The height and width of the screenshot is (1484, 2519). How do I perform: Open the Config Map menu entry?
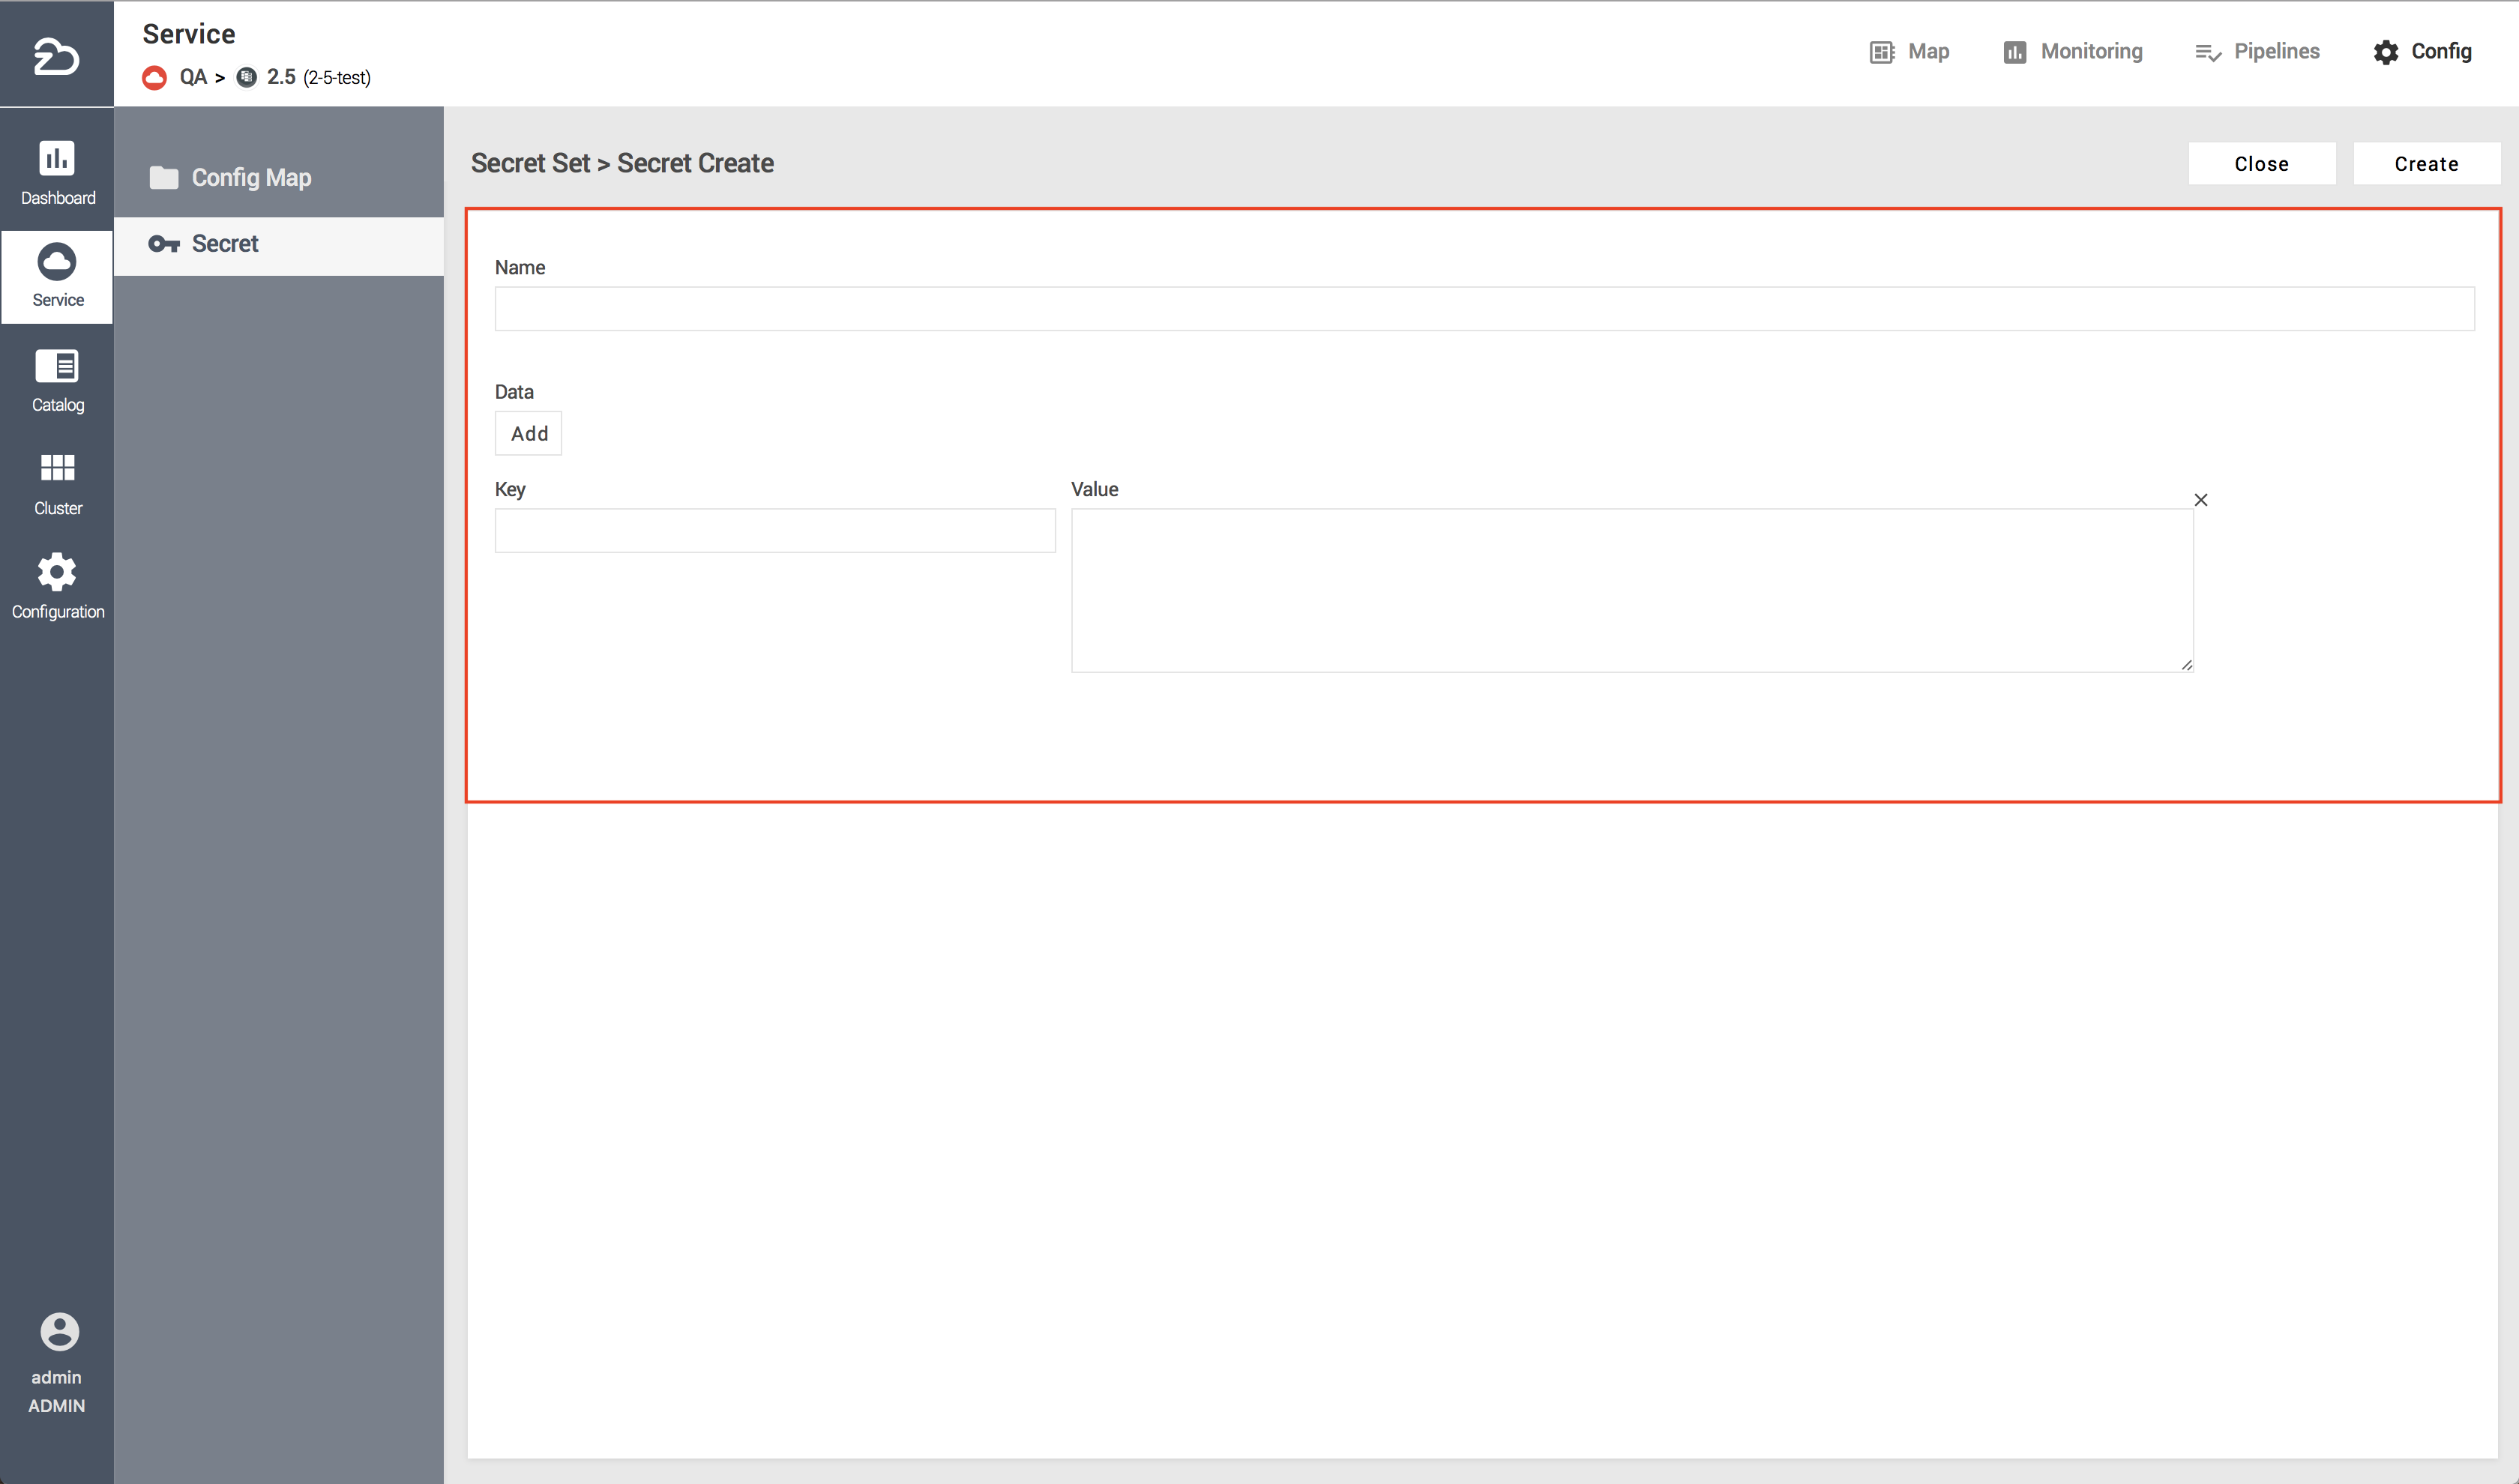tap(279, 178)
